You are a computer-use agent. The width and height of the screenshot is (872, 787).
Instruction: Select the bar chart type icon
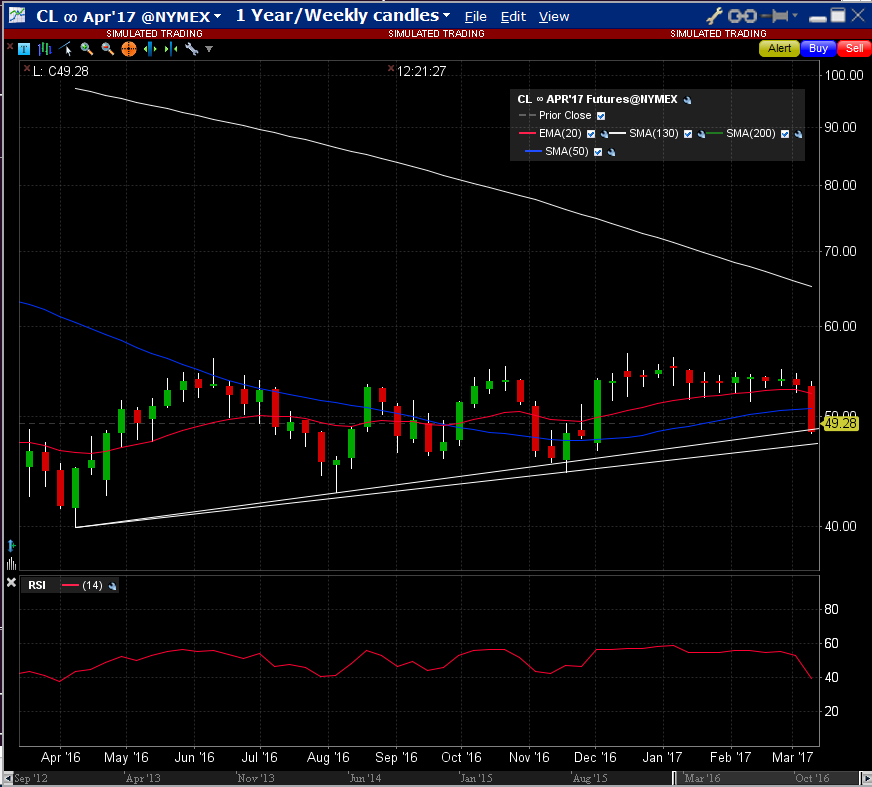pyautogui.click(x=44, y=49)
